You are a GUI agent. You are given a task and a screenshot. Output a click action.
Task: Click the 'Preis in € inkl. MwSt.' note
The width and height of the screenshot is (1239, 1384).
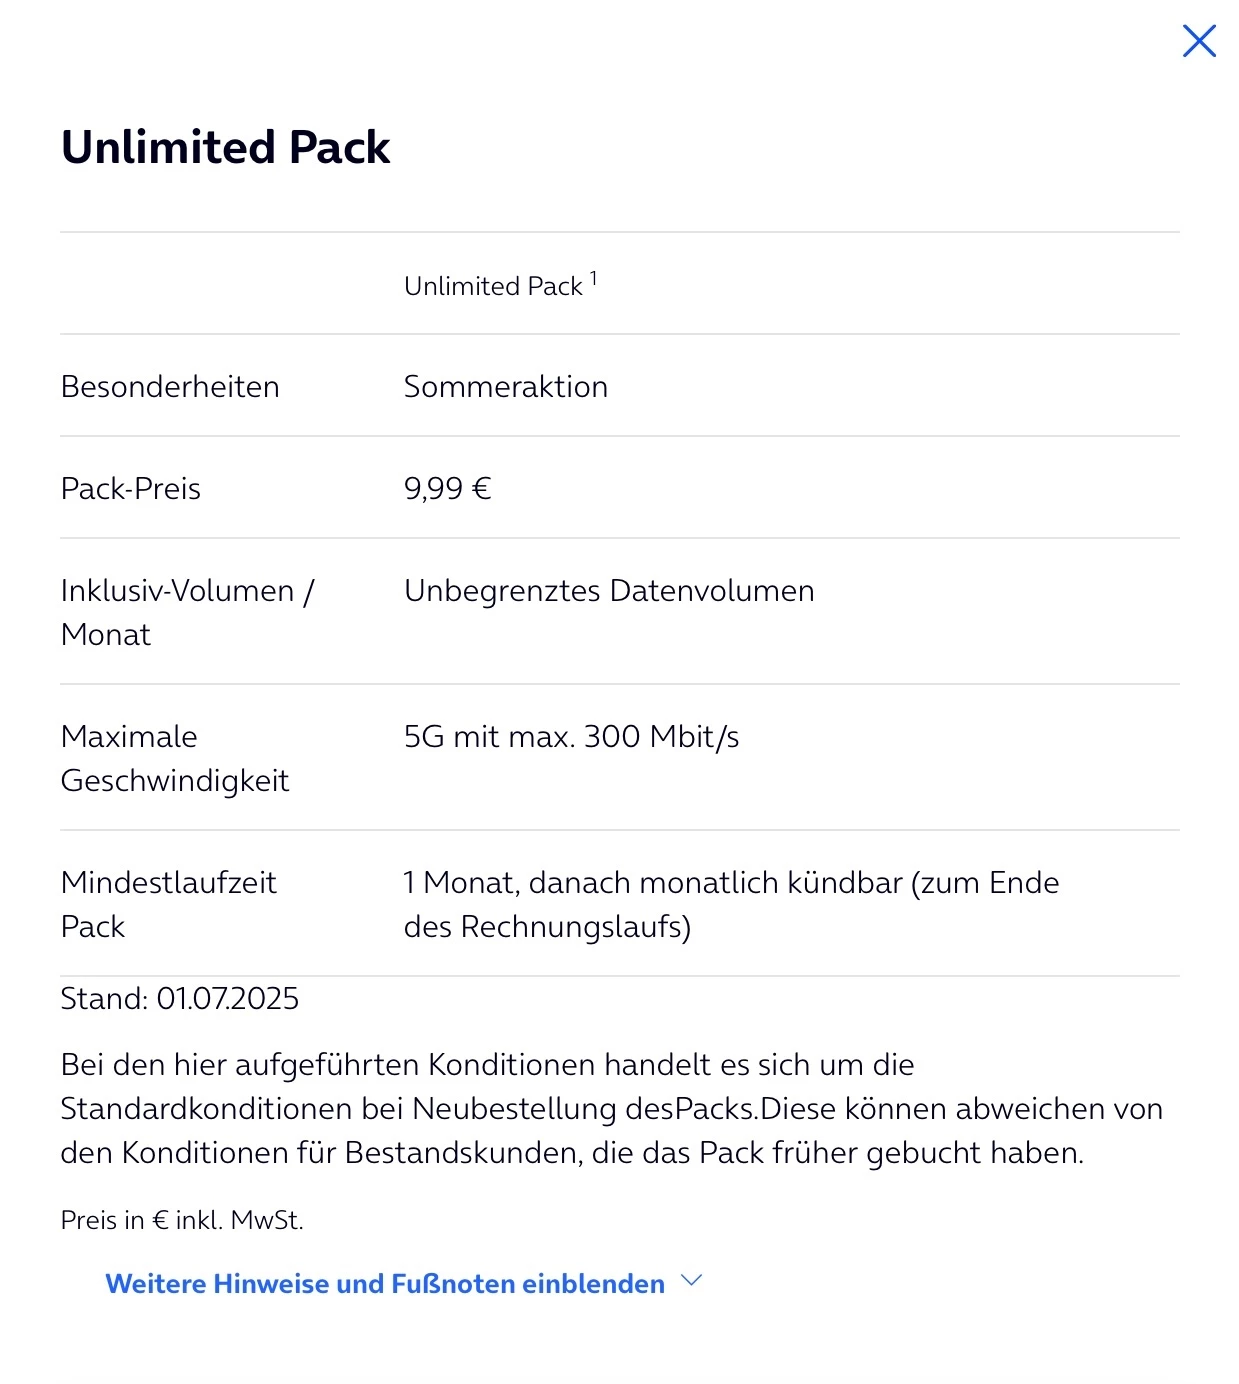click(182, 1220)
